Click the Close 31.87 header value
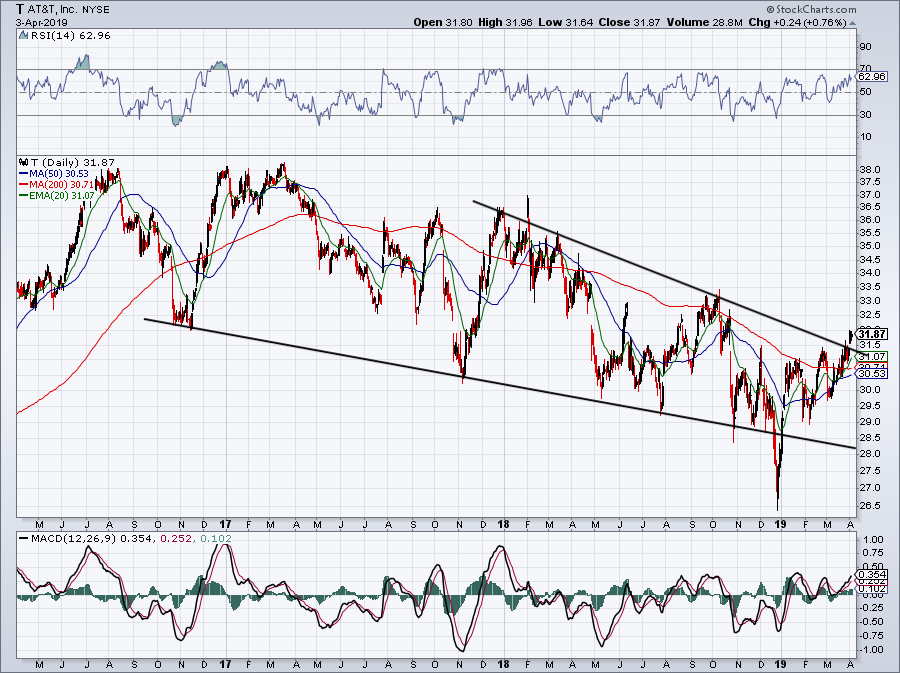Screen dimensions: 900x673 (x=629, y=22)
